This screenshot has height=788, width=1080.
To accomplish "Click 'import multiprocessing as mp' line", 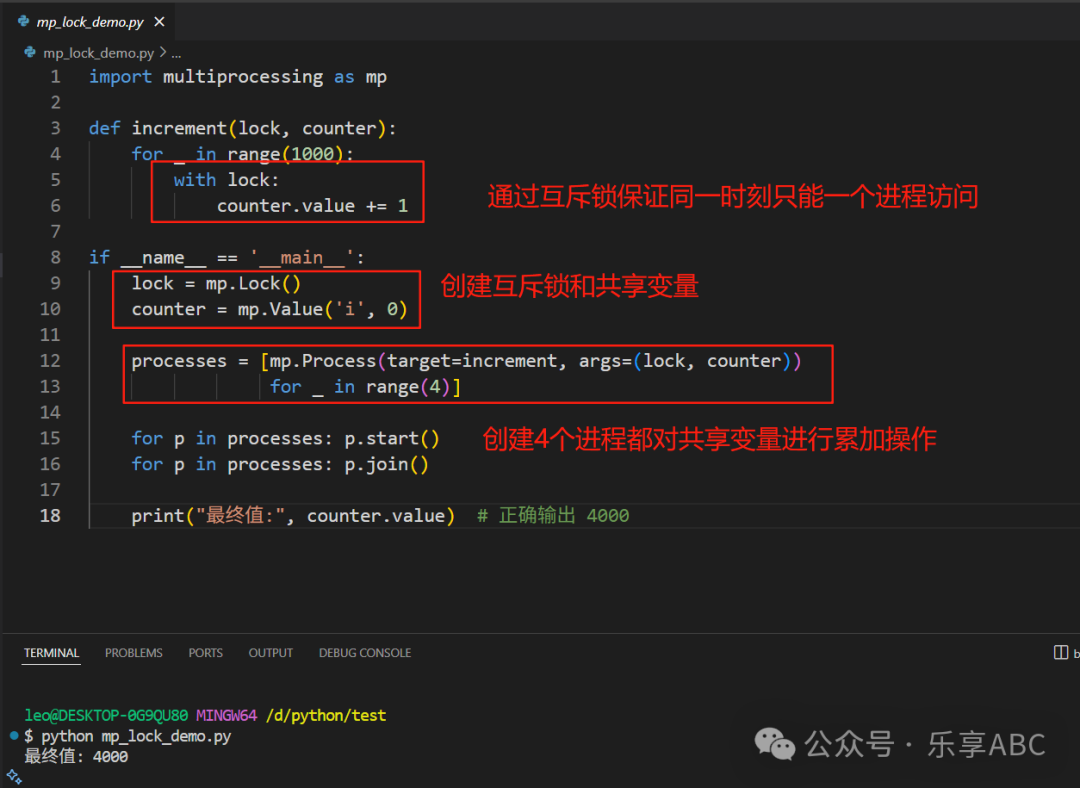I will click(x=238, y=76).
